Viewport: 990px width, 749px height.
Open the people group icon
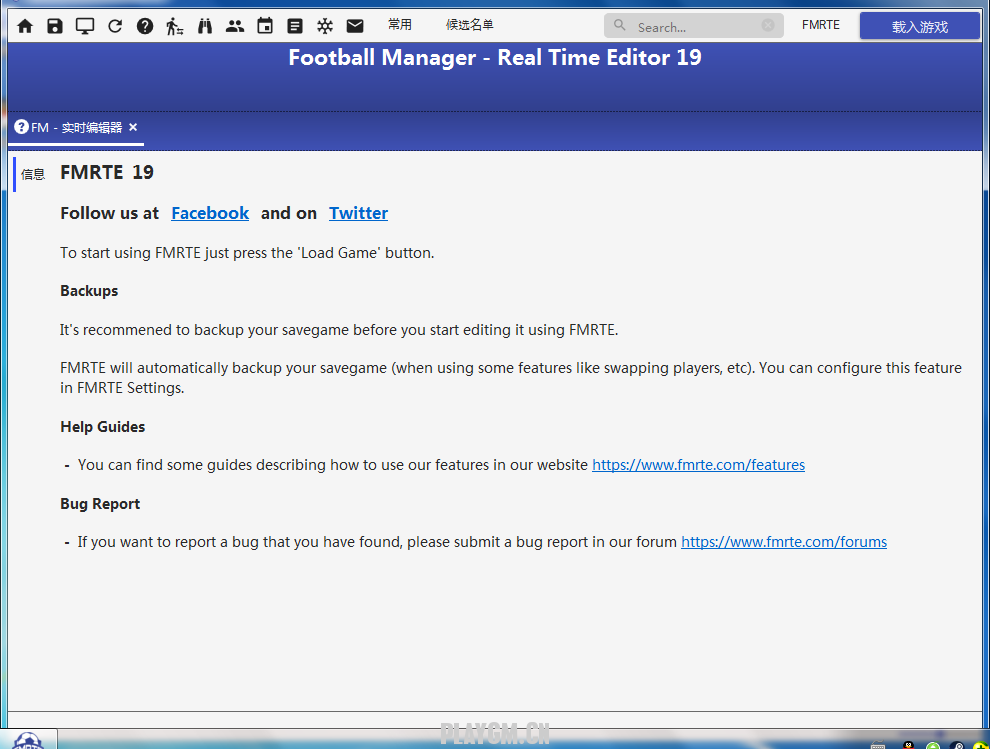click(x=235, y=26)
